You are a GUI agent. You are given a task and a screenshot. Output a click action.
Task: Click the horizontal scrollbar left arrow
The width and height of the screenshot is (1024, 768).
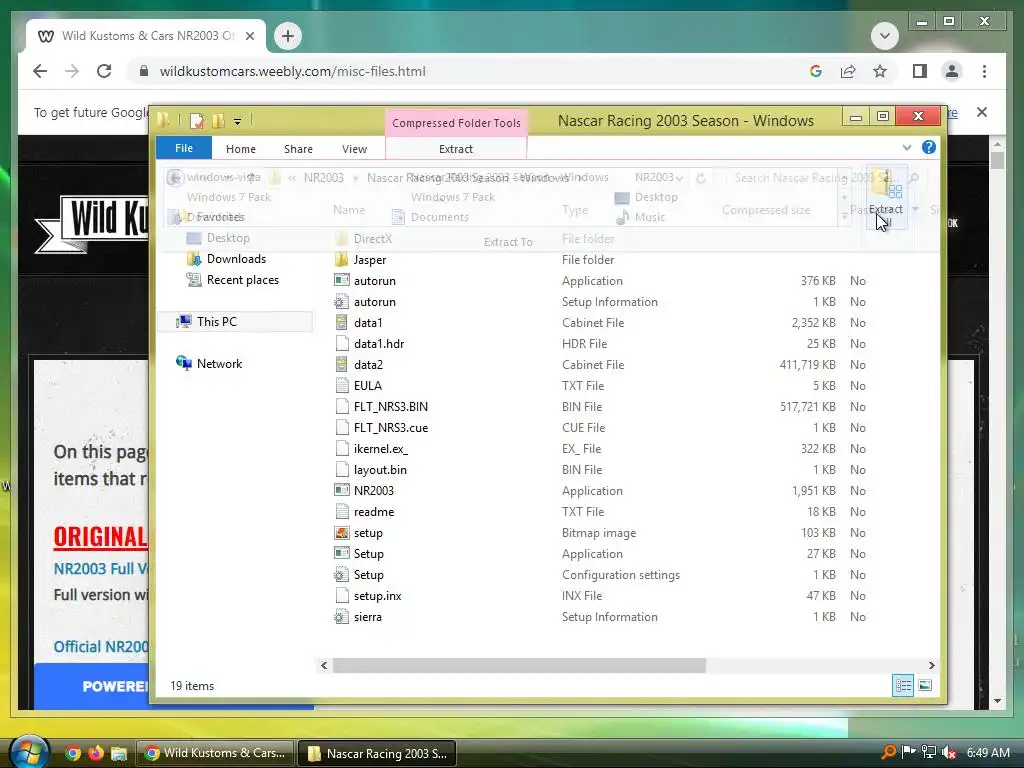click(x=324, y=665)
